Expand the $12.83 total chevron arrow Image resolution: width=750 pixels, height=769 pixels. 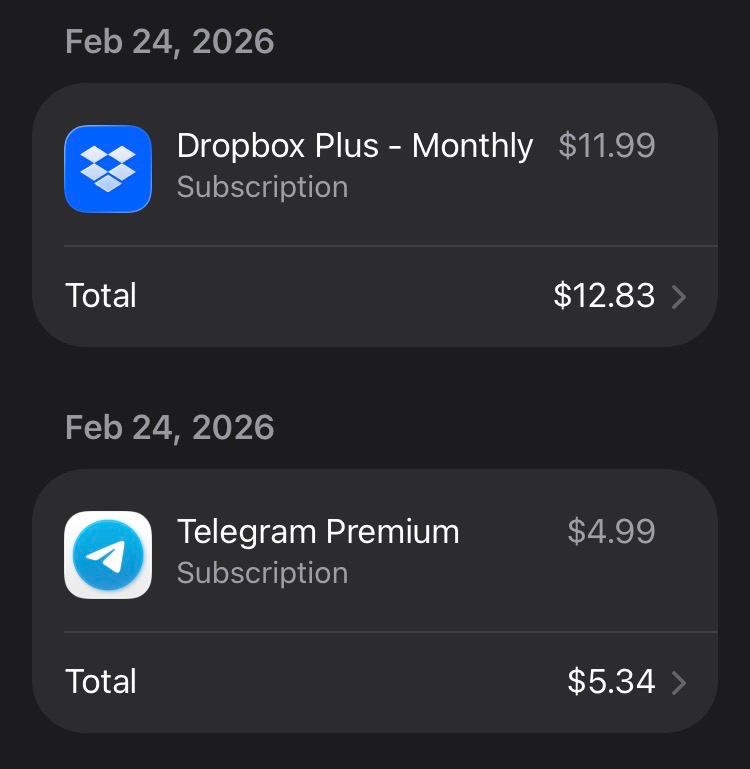679,296
